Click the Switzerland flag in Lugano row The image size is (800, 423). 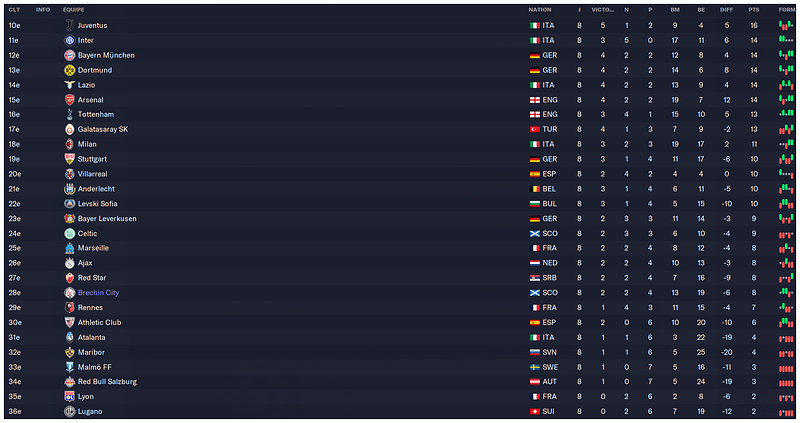click(x=535, y=411)
